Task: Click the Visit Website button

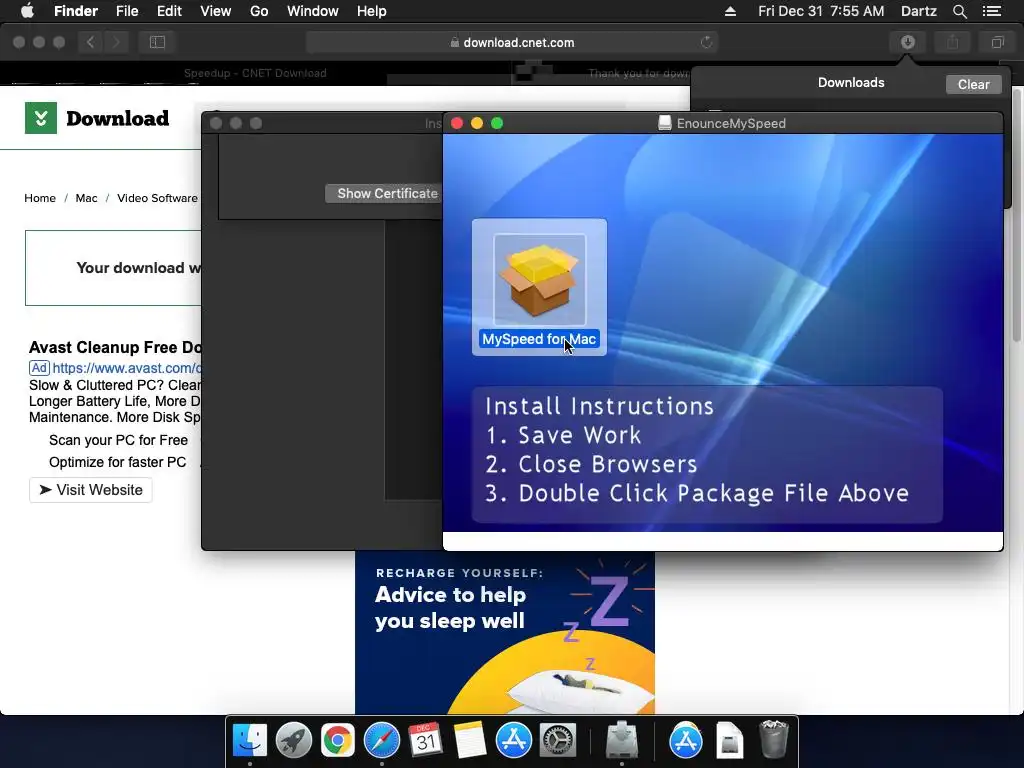Action: pos(91,490)
